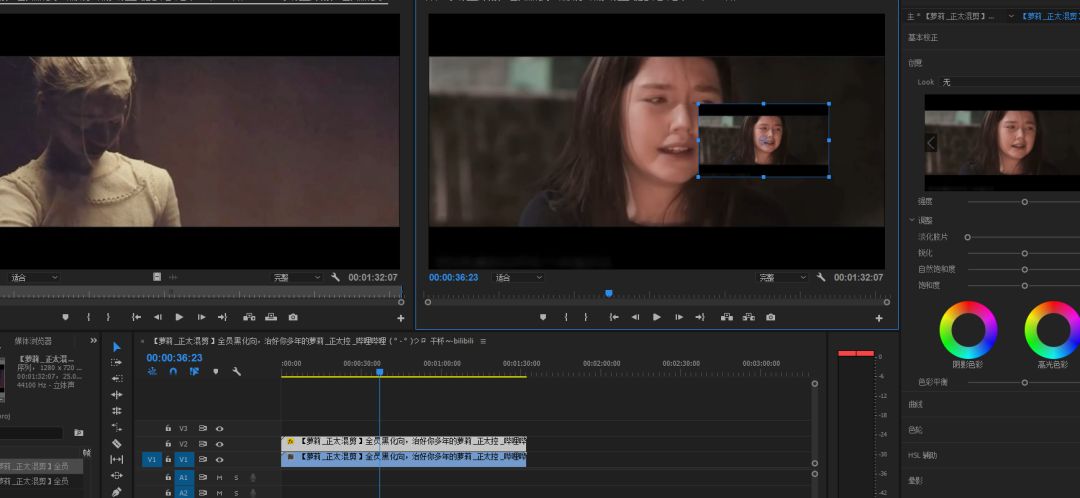The width and height of the screenshot is (1080, 498).
Task: Adjust the 锐化 slider handle
Action: point(1024,253)
